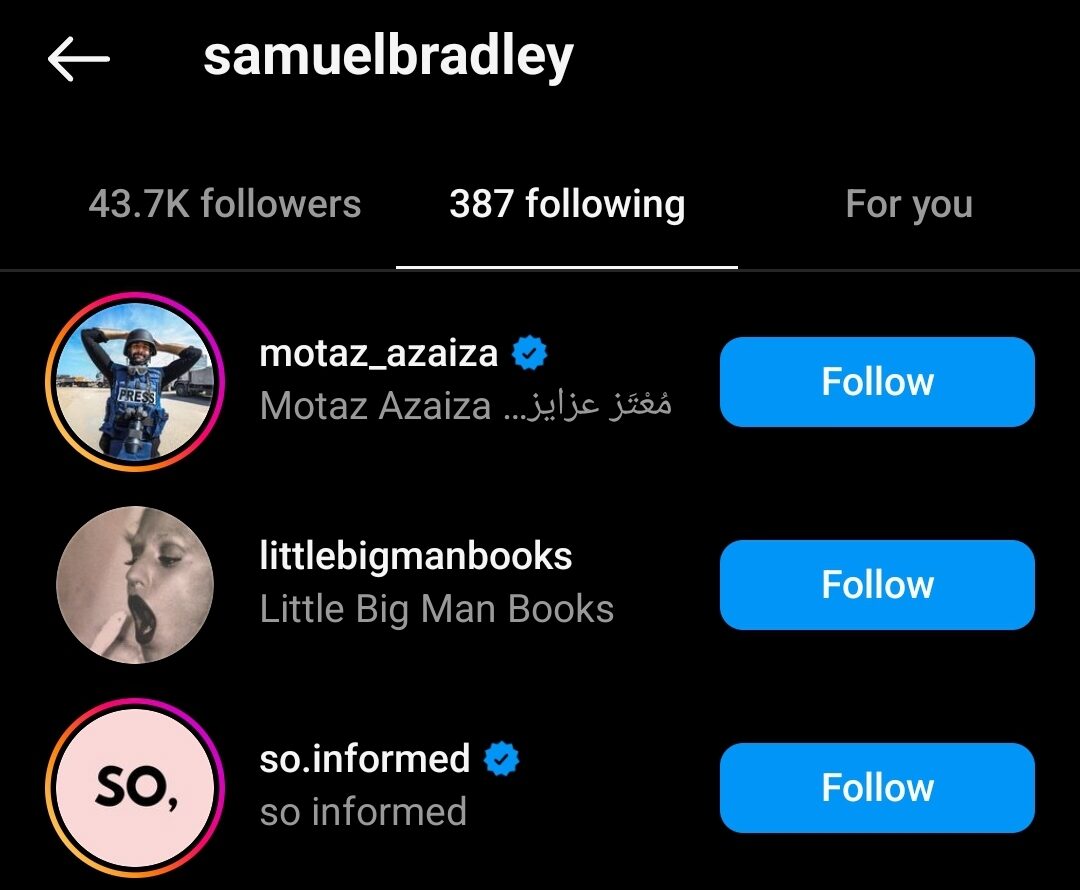The height and width of the screenshot is (890, 1080).
Task: Follow motaz_azaiza
Action: point(877,382)
